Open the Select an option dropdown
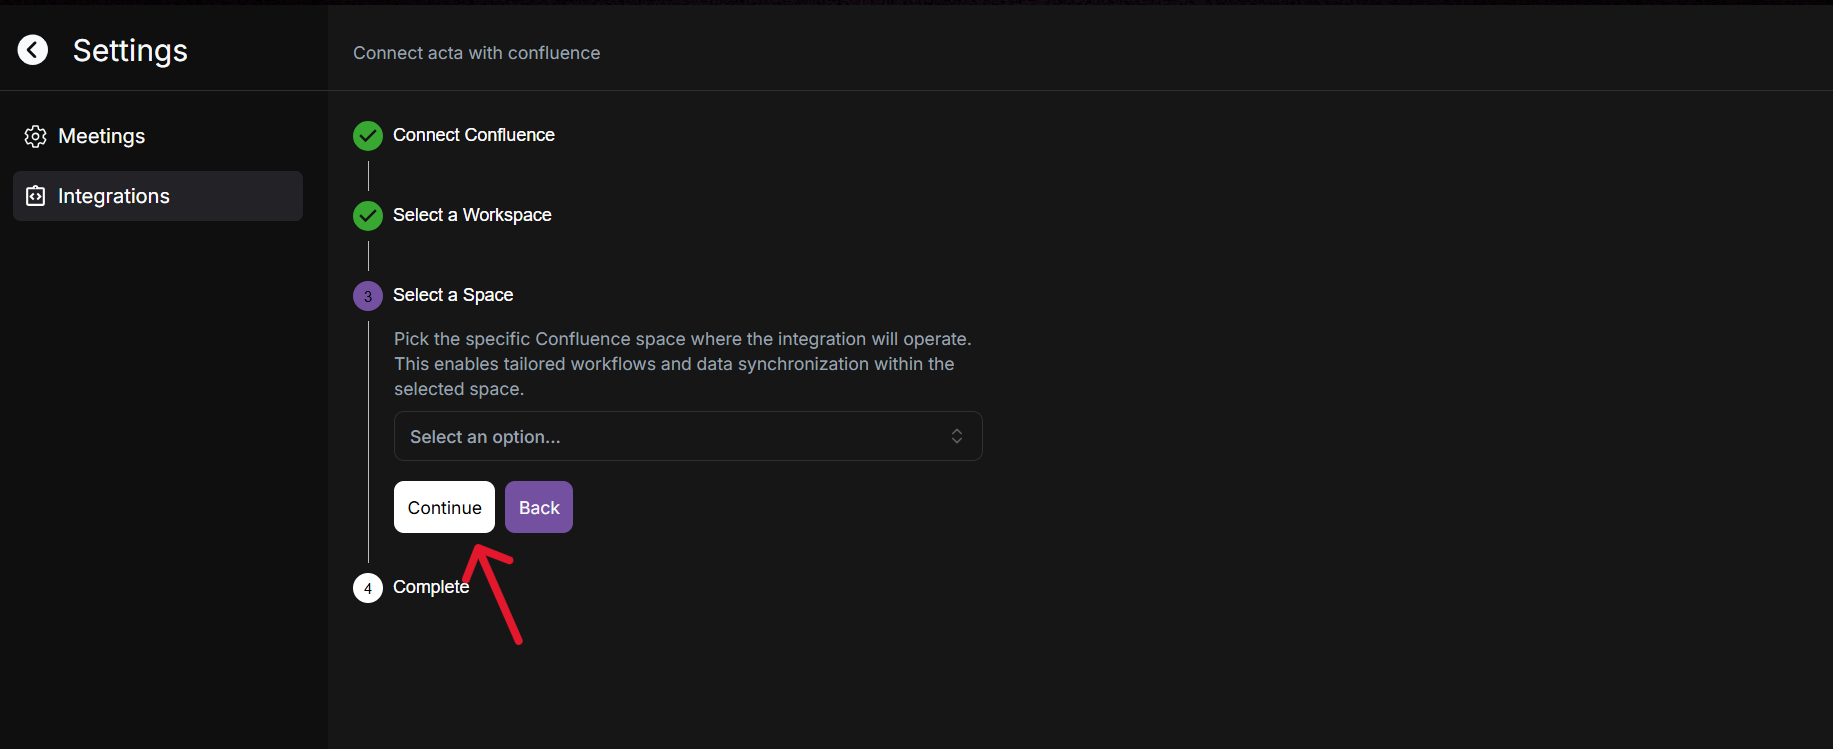The height and width of the screenshot is (749, 1833). pos(688,436)
